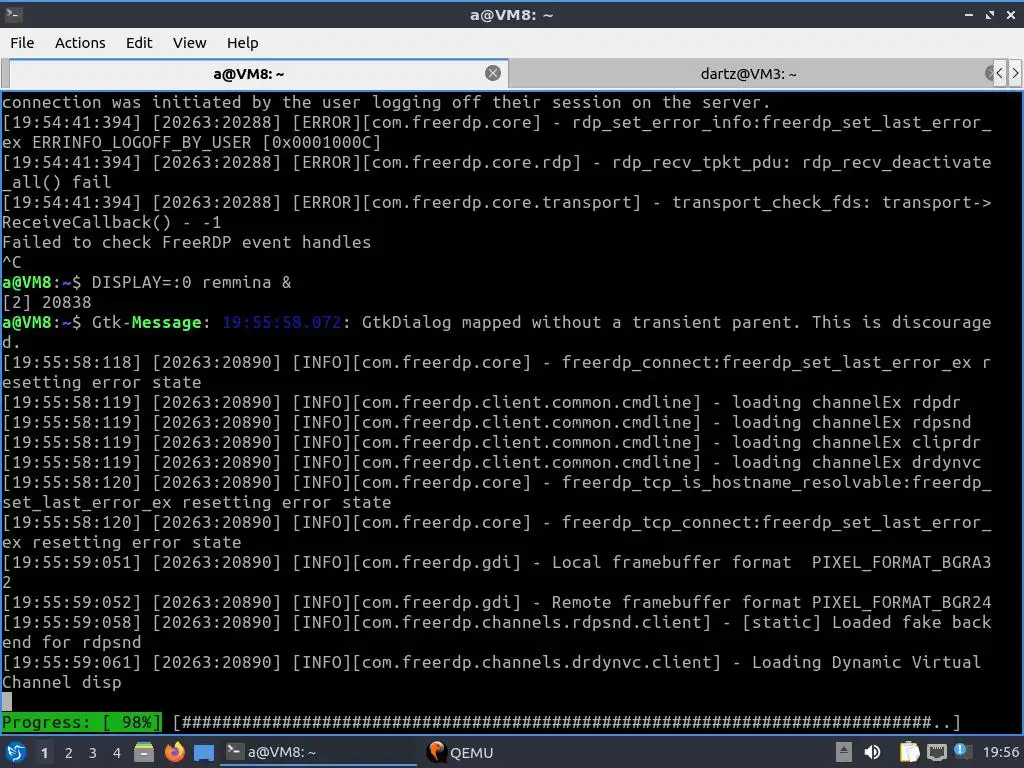Click the terminal cursor block

click(7, 702)
